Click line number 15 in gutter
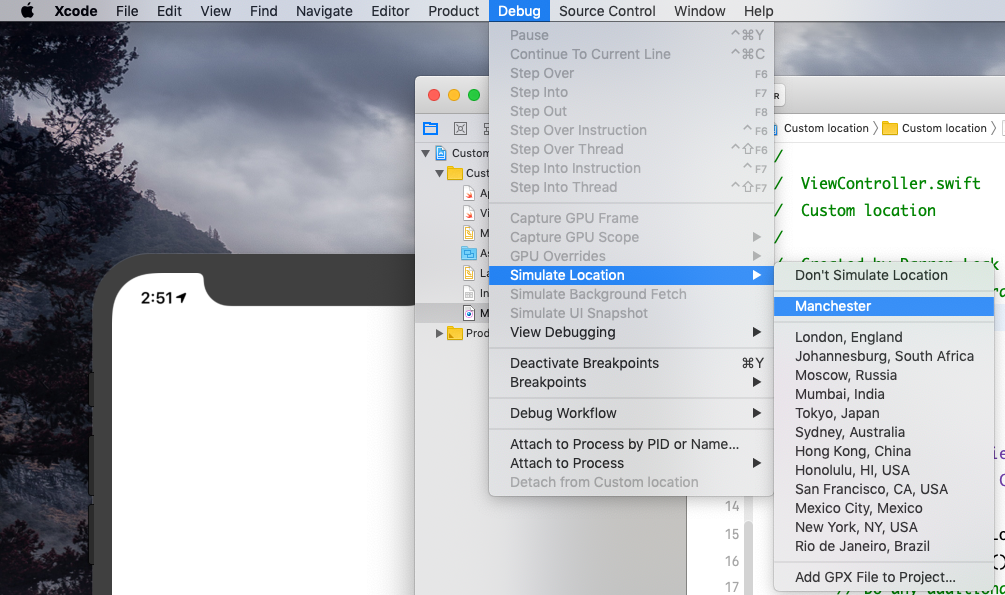 pyautogui.click(x=732, y=534)
